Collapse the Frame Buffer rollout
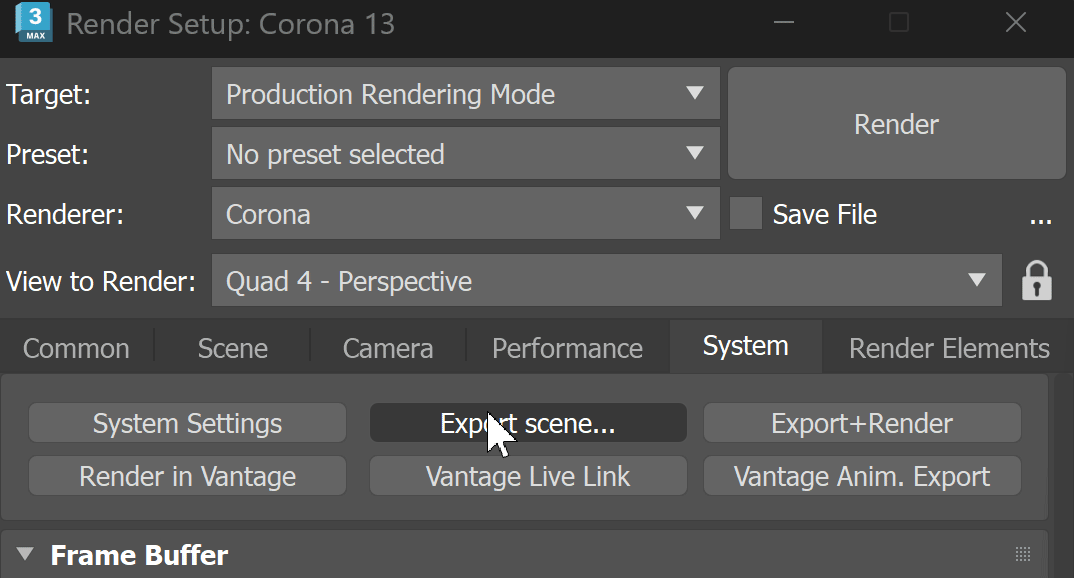1074x578 pixels. (25, 554)
